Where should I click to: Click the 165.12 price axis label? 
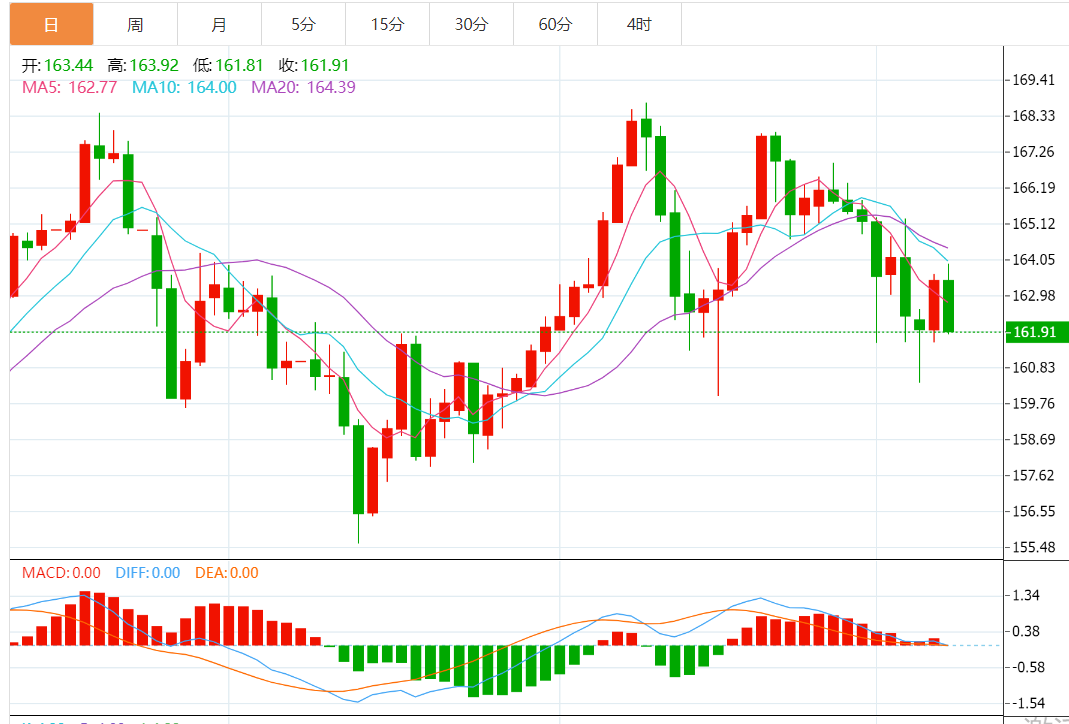1034,224
